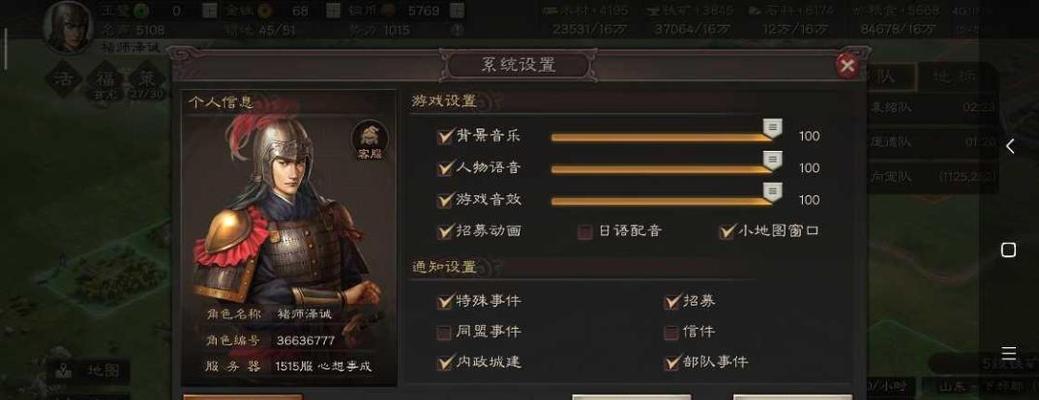Click the plus icon beside 铜币 5769
The width and height of the screenshot is (1039, 400).
tap(457, 11)
